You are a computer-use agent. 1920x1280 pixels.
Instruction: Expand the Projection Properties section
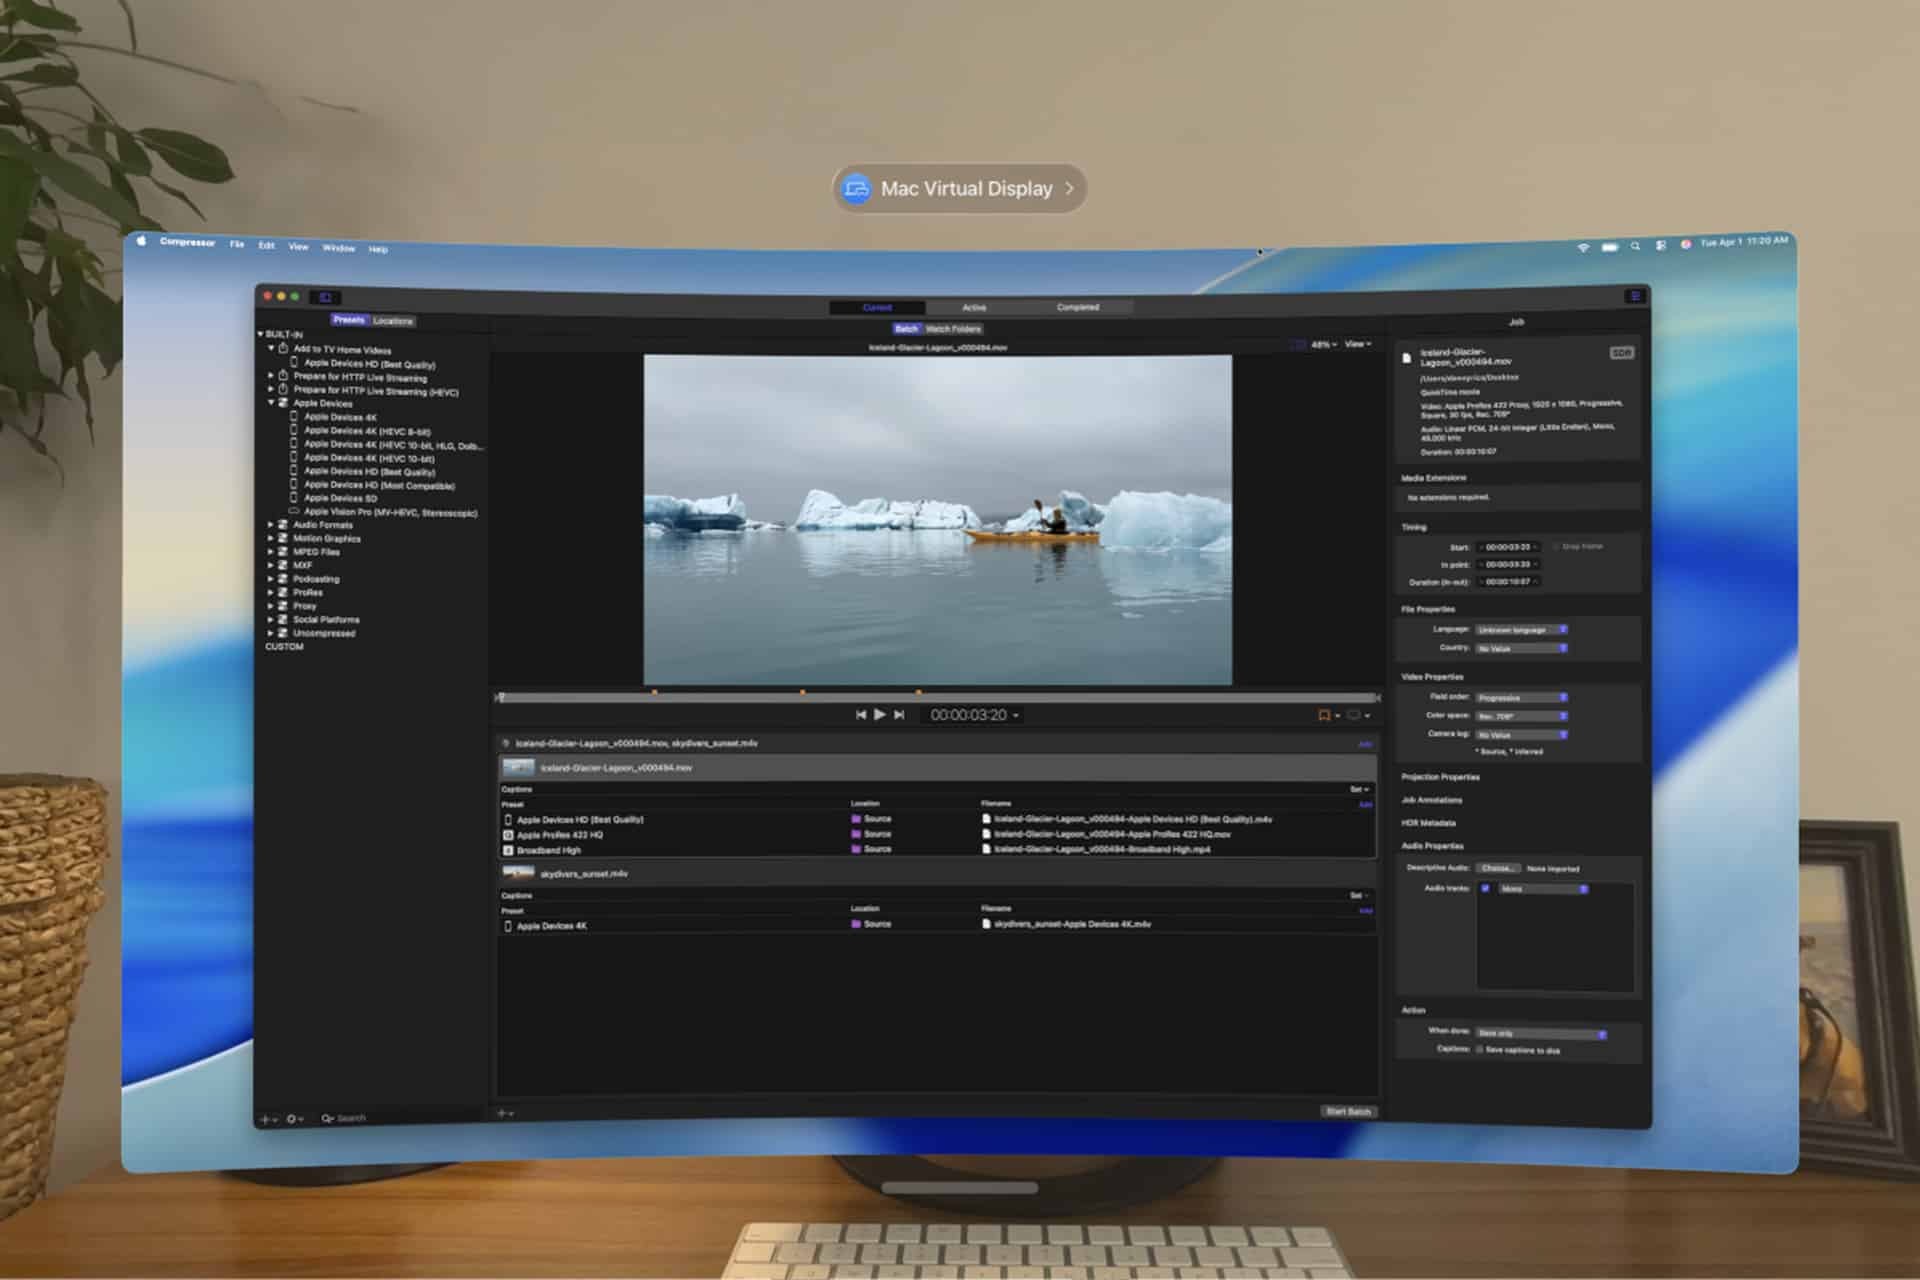tap(1440, 777)
